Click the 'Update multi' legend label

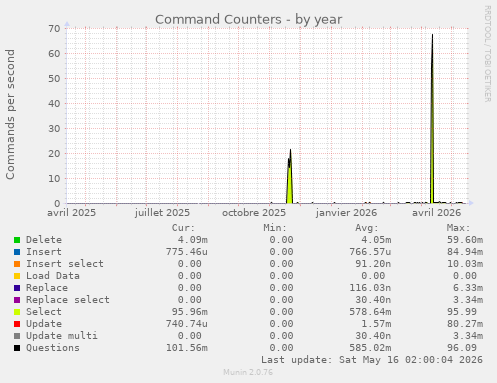62,336
